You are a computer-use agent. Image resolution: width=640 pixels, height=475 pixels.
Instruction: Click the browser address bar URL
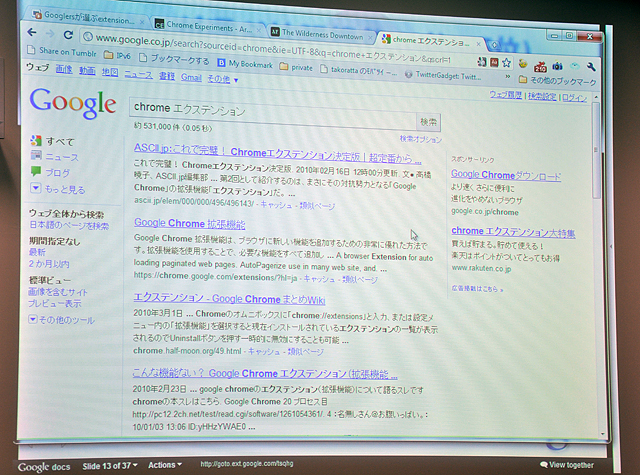273,50
